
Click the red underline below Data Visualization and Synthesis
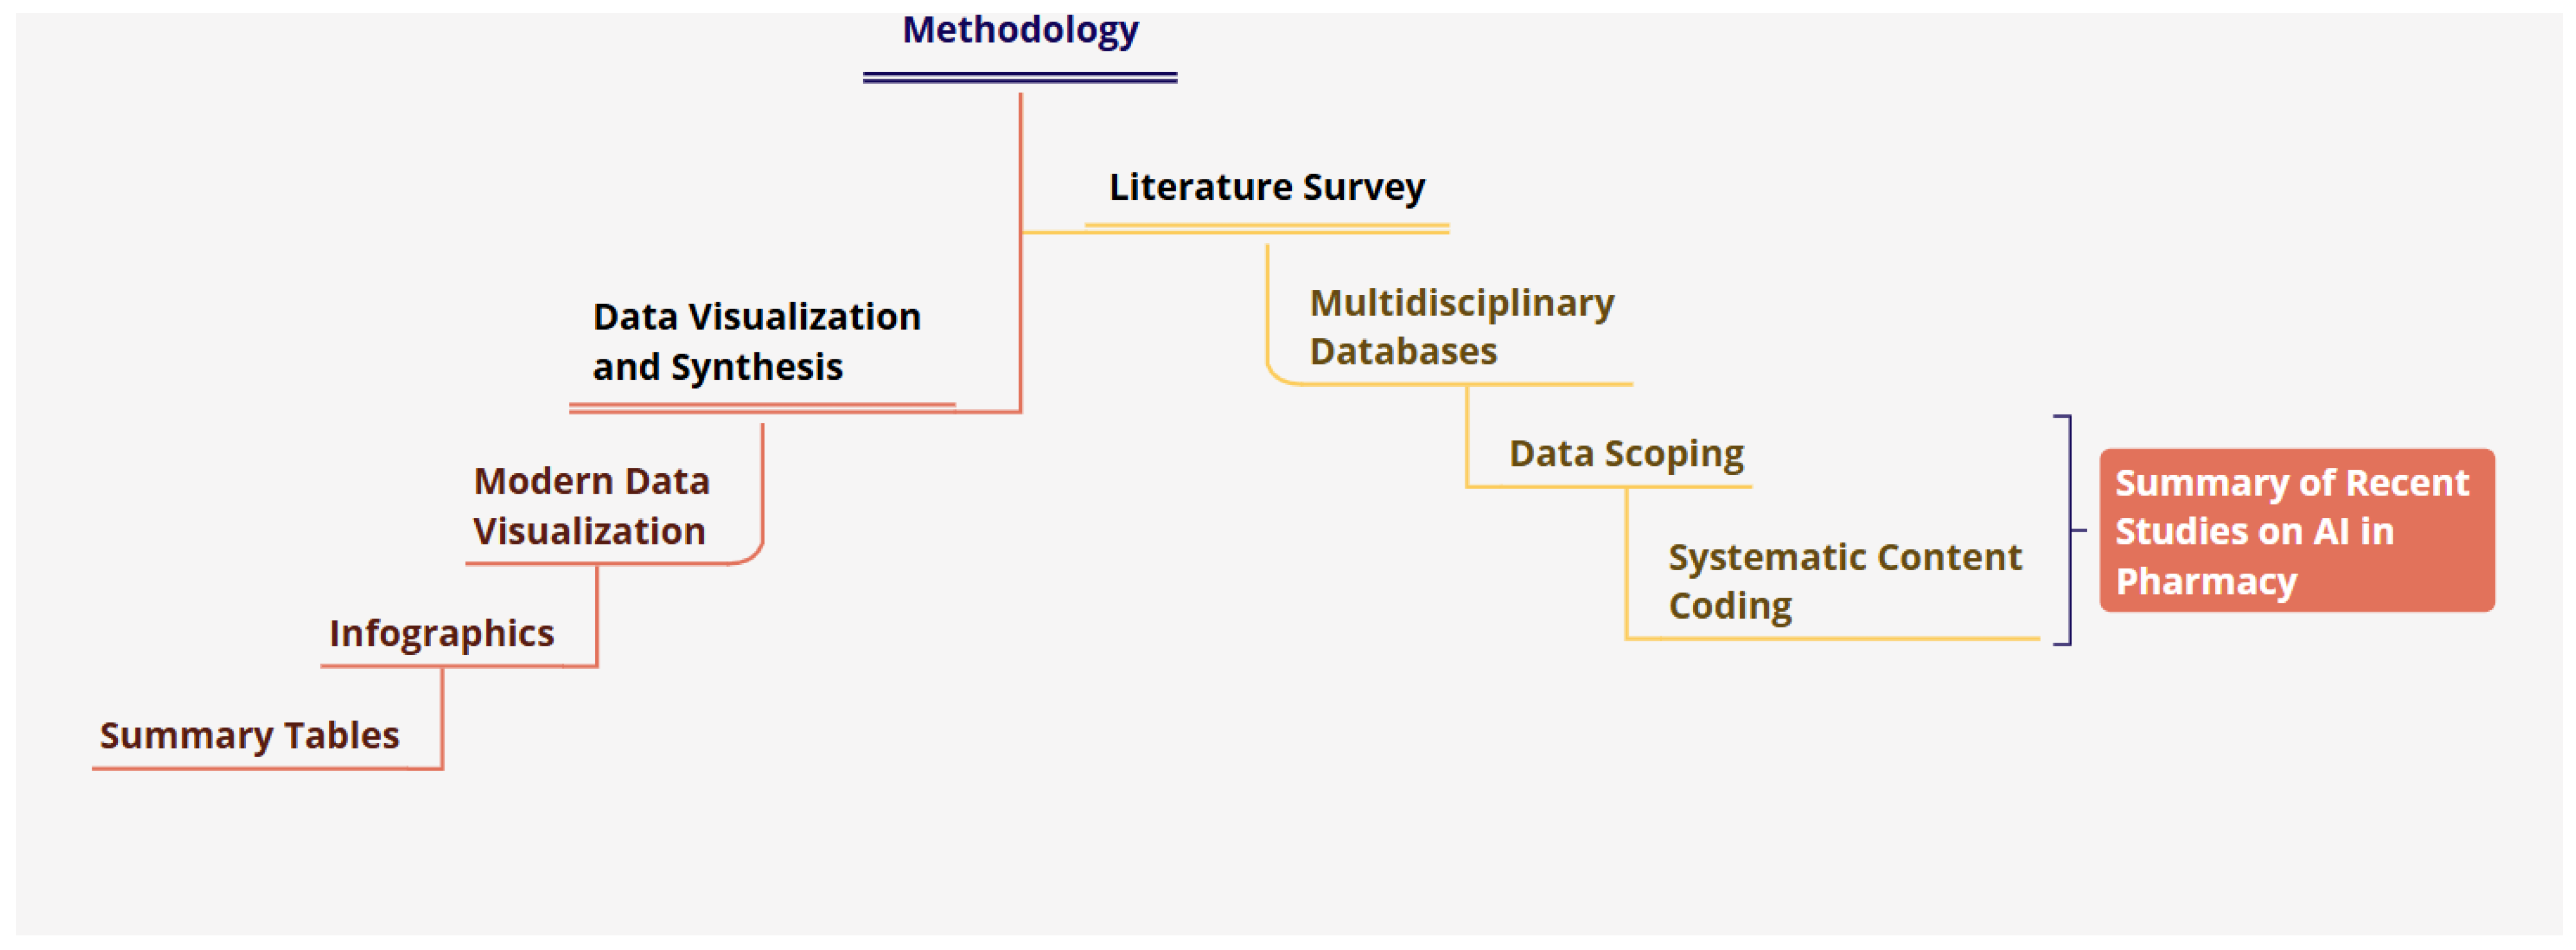click(761, 407)
